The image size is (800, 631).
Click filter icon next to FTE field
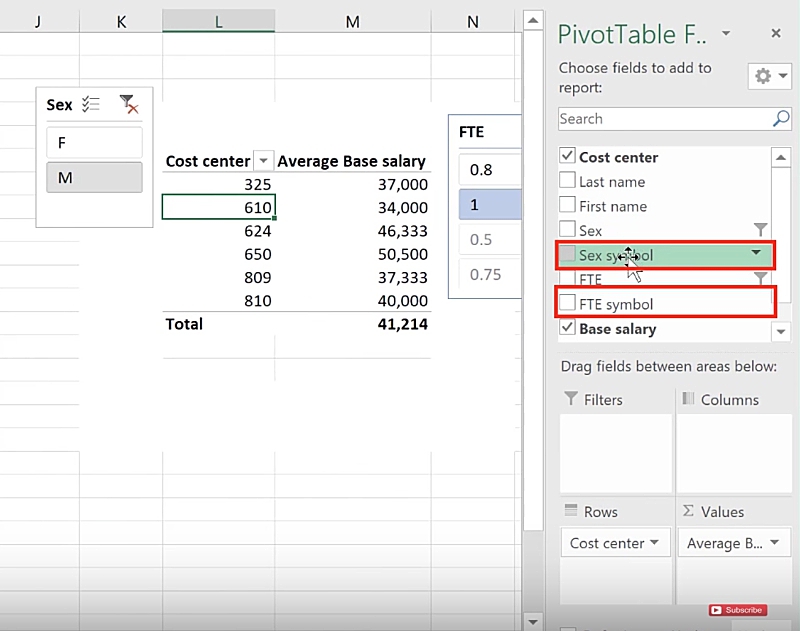[760, 279]
